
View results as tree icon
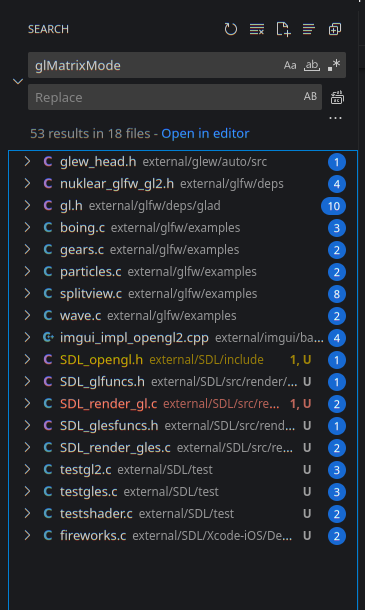(x=309, y=29)
